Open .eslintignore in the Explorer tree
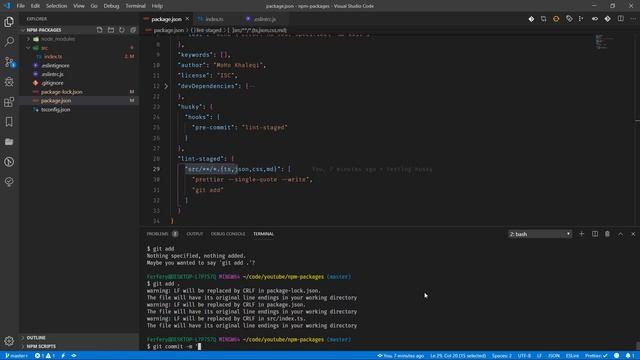This screenshot has width=640, height=360. click(55, 65)
